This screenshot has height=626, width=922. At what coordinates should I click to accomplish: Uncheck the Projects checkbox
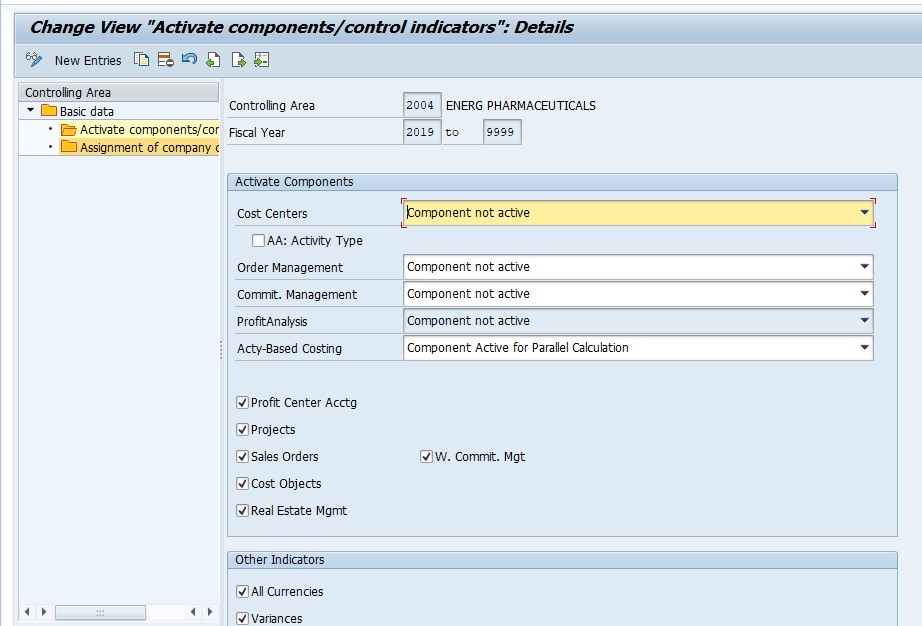pyautogui.click(x=242, y=430)
